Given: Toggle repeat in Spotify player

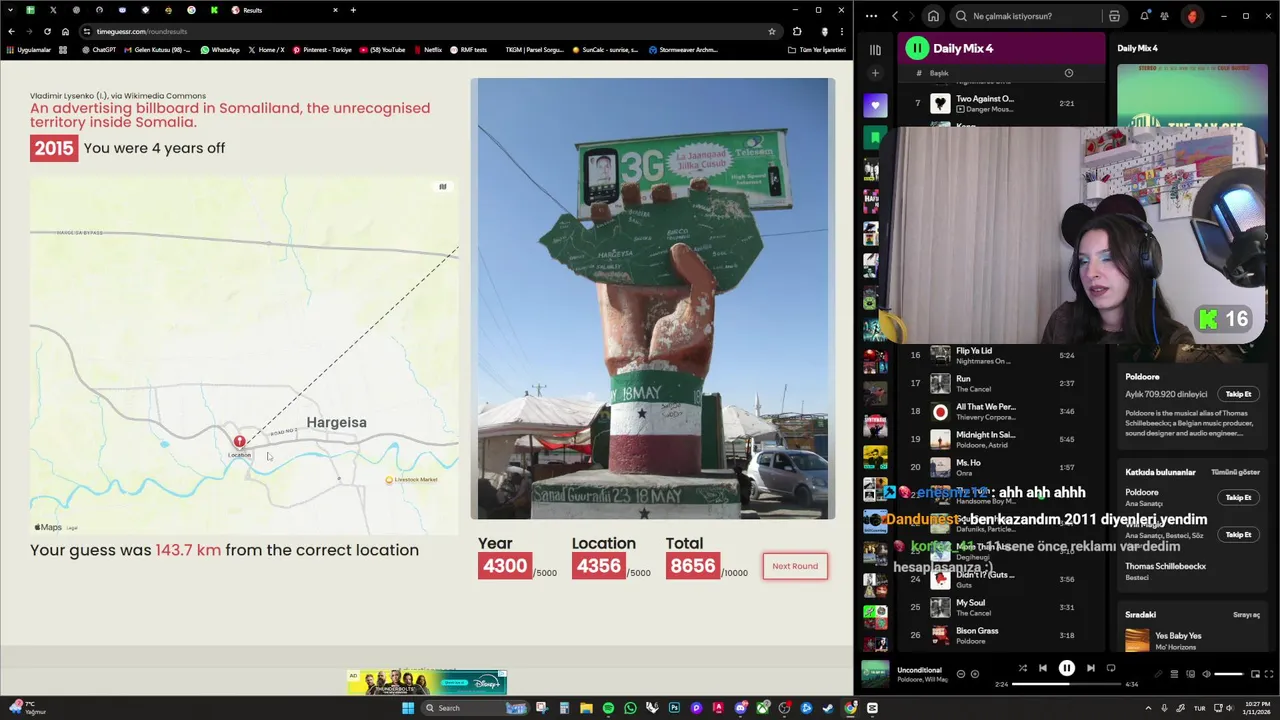Looking at the screenshot, I should (1111, 668).
